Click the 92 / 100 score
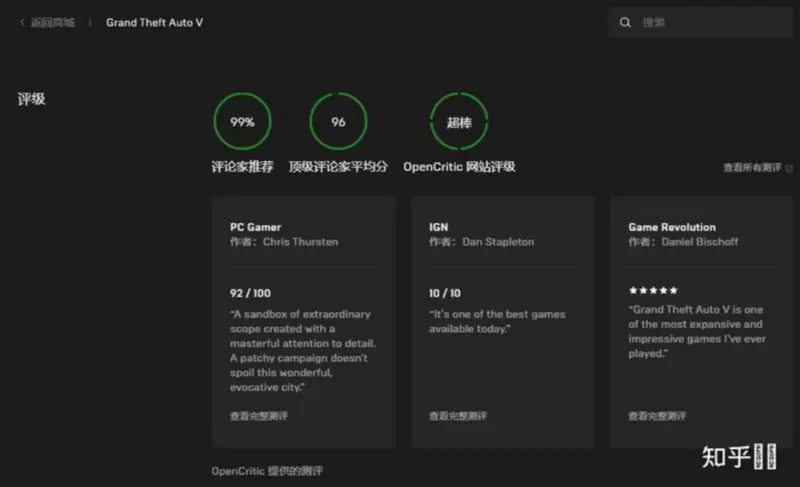Viewport: 800px width, 487px height. coord(250,293)
